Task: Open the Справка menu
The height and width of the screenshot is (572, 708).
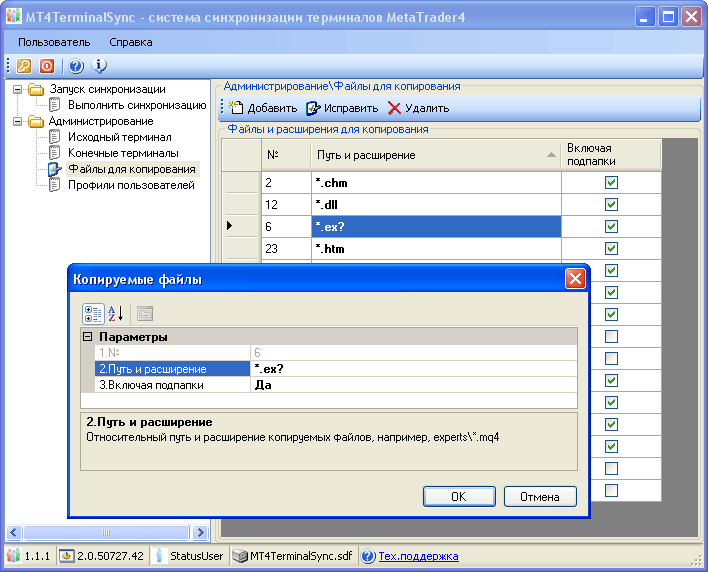Action: click(x=131, y=42)
